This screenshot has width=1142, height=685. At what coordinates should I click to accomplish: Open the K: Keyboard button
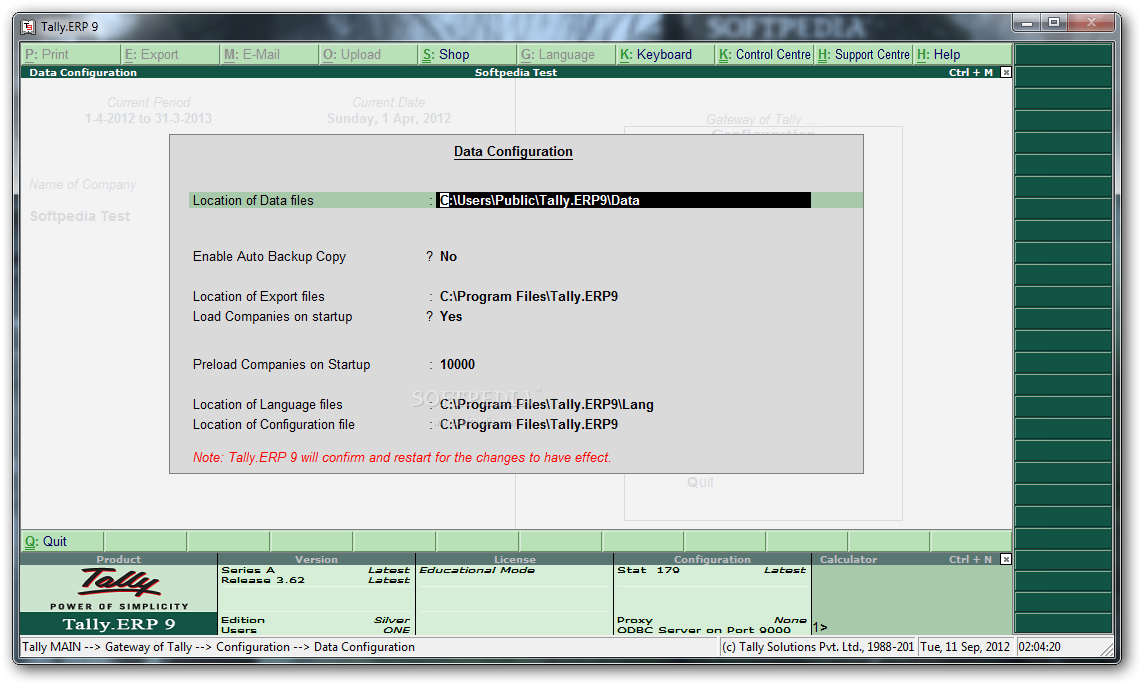tap(666, 55)
